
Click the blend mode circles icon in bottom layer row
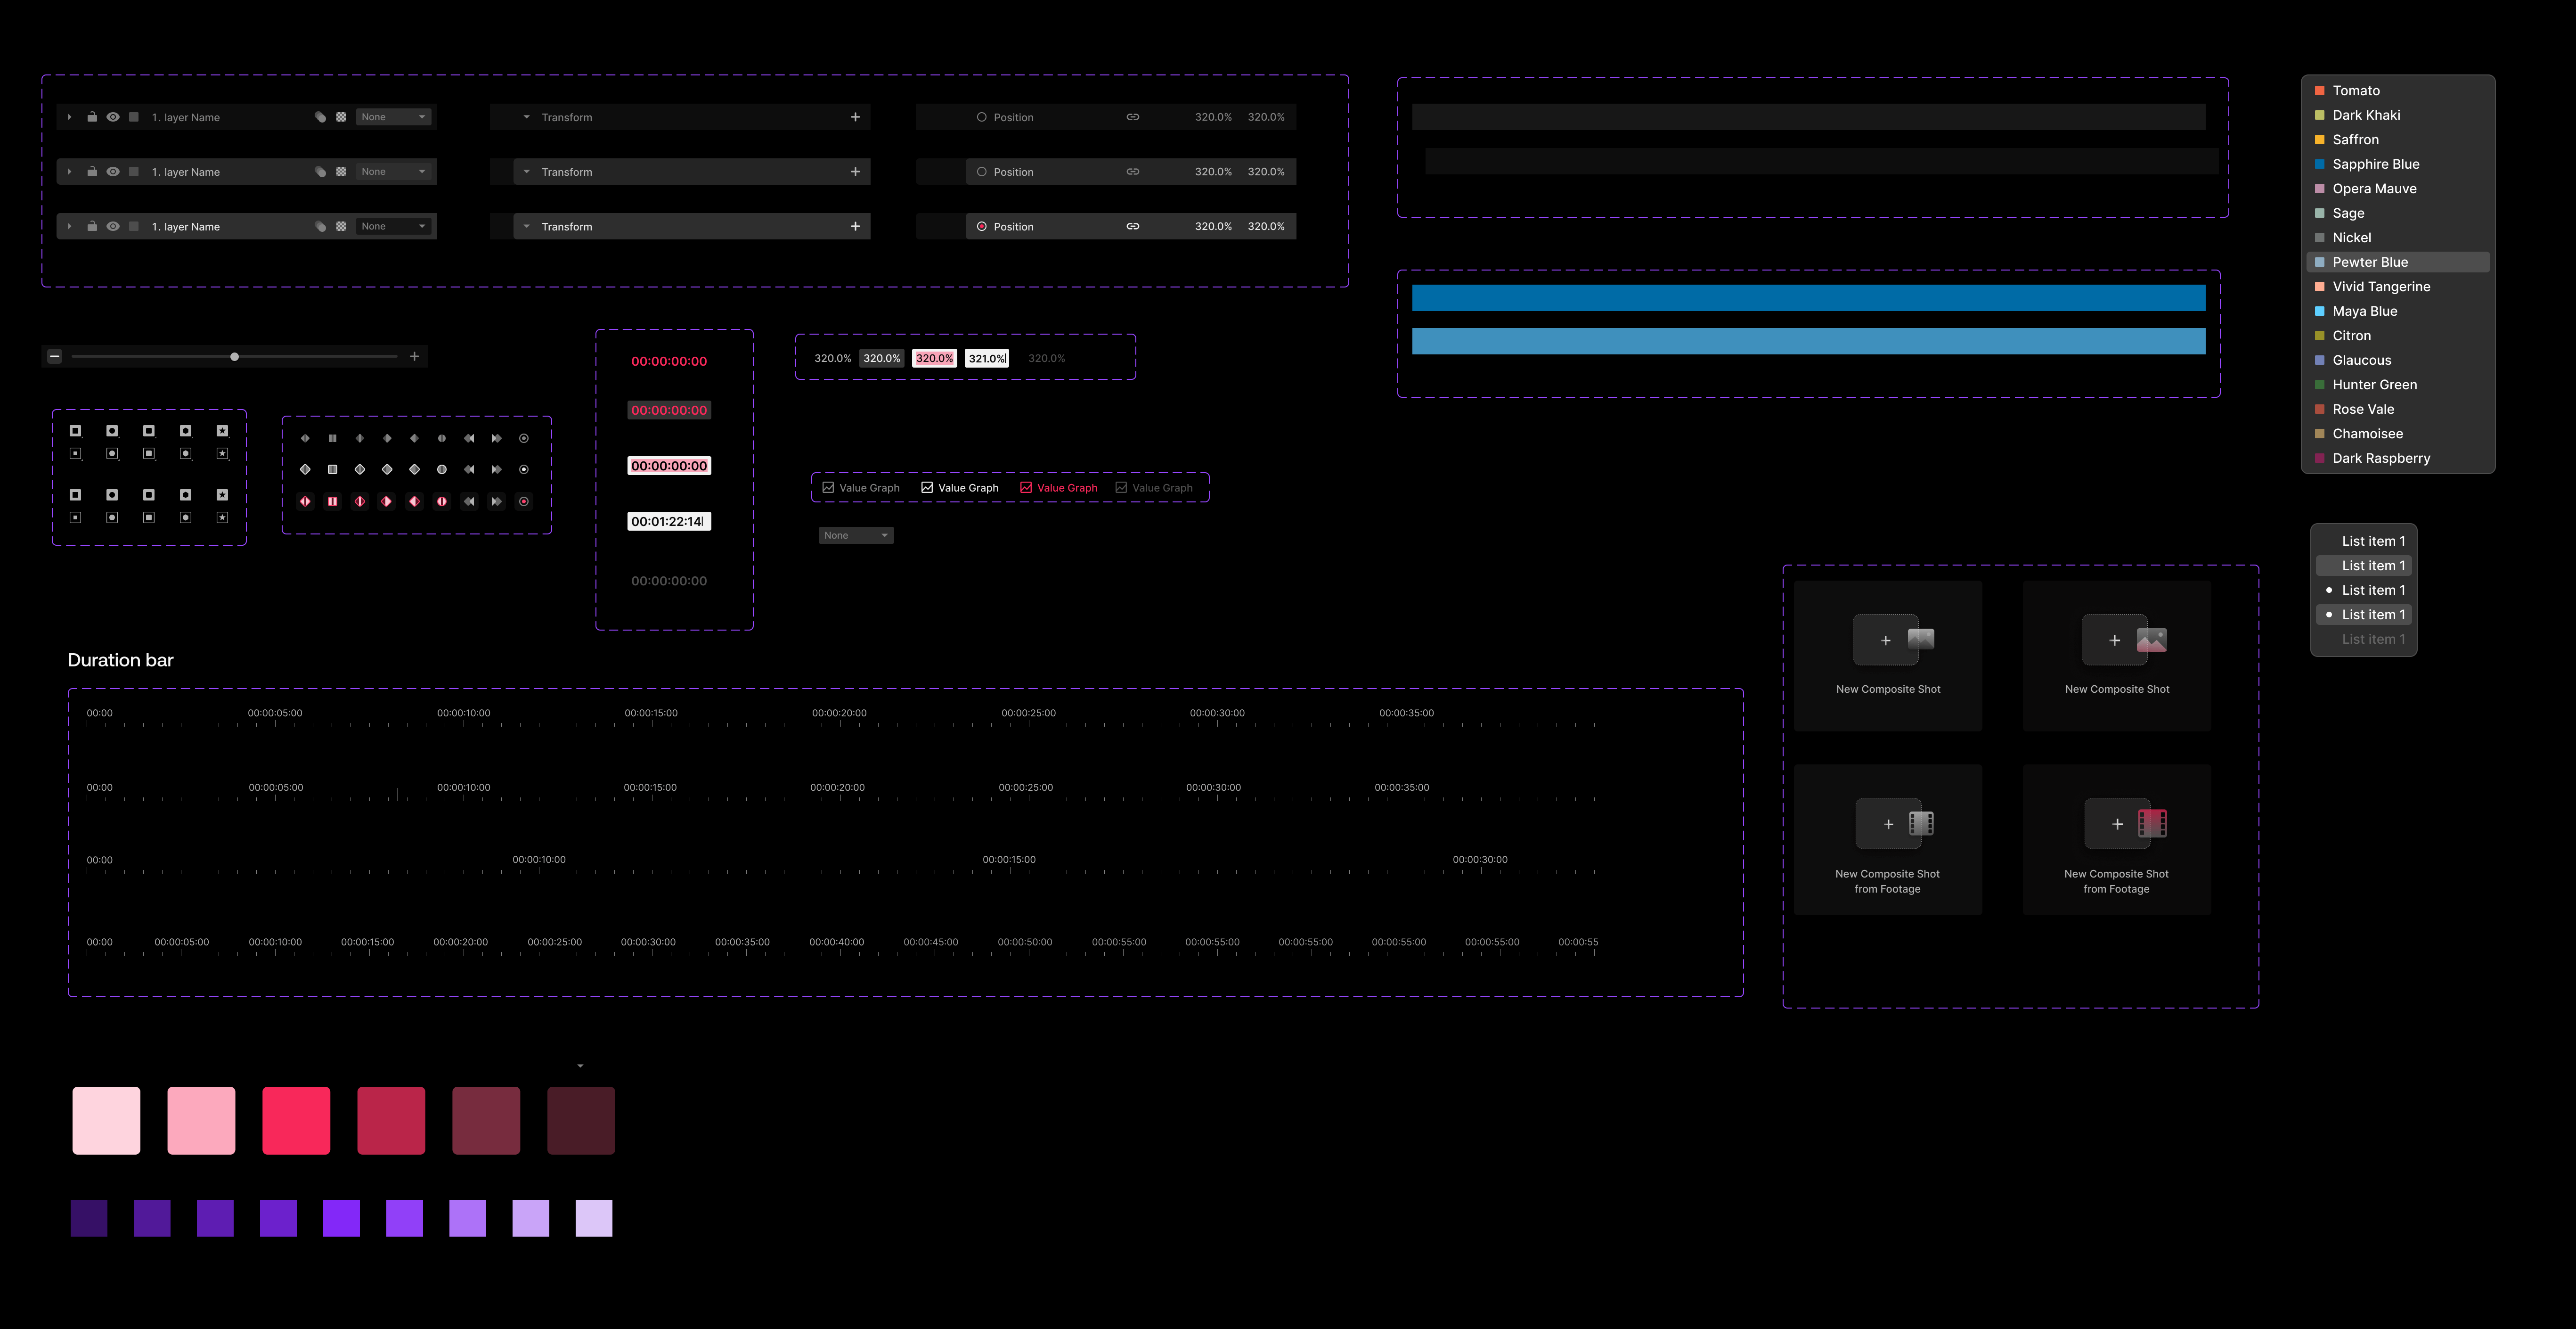pyautogui.click(x=321, y=226)
